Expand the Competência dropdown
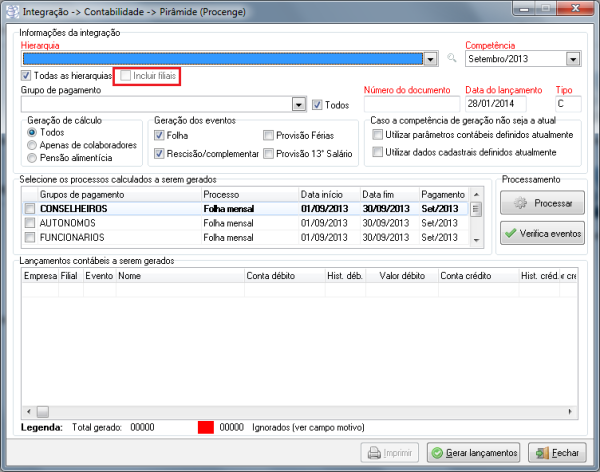600x472 pixels. (572, 59)
